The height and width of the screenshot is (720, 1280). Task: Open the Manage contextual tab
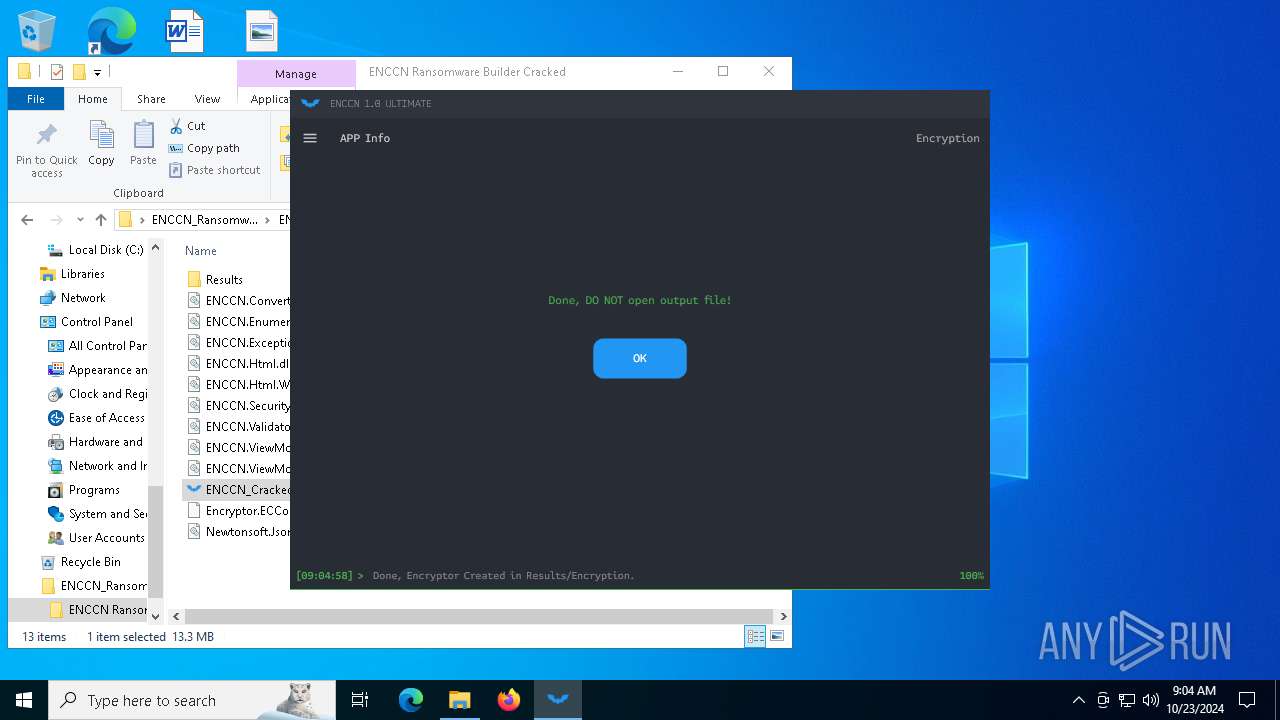tap(296, 74)
